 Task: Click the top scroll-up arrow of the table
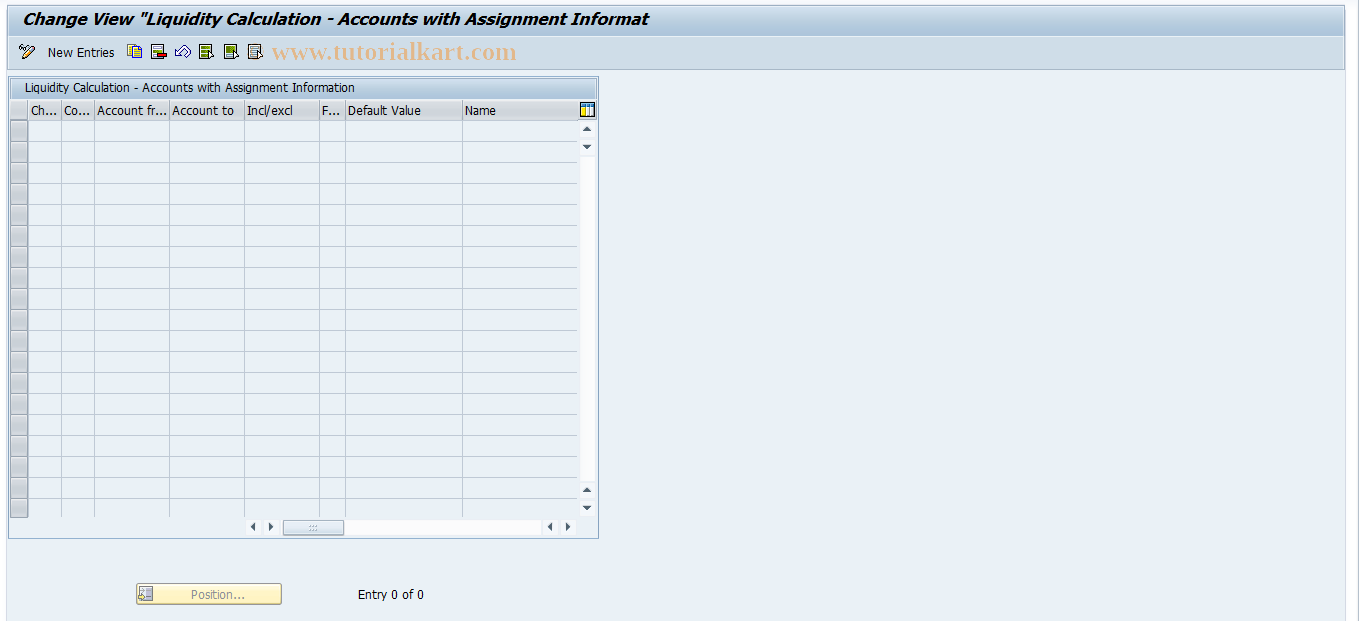[x=587, y=129]
